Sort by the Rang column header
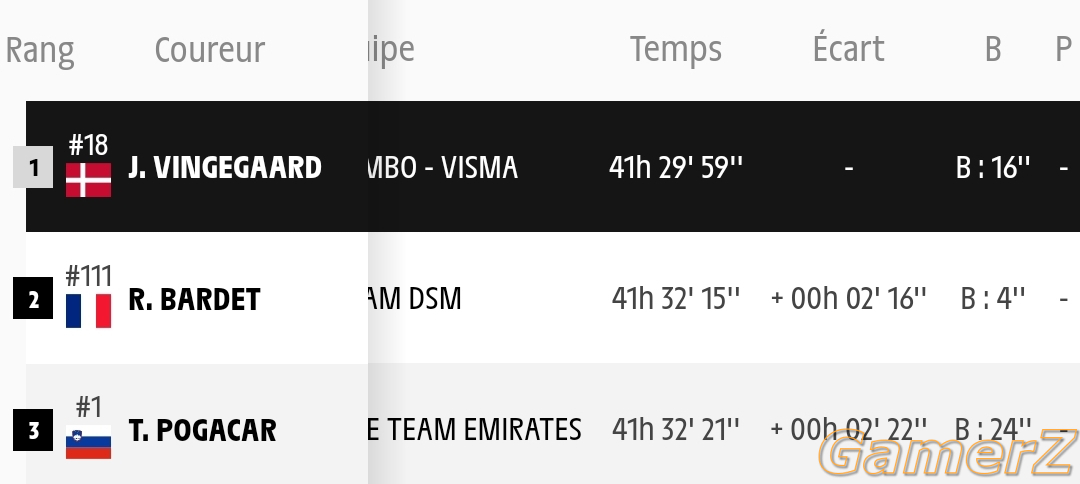The width and height of the screenshot is (1080, 484). tap(40, 50)
